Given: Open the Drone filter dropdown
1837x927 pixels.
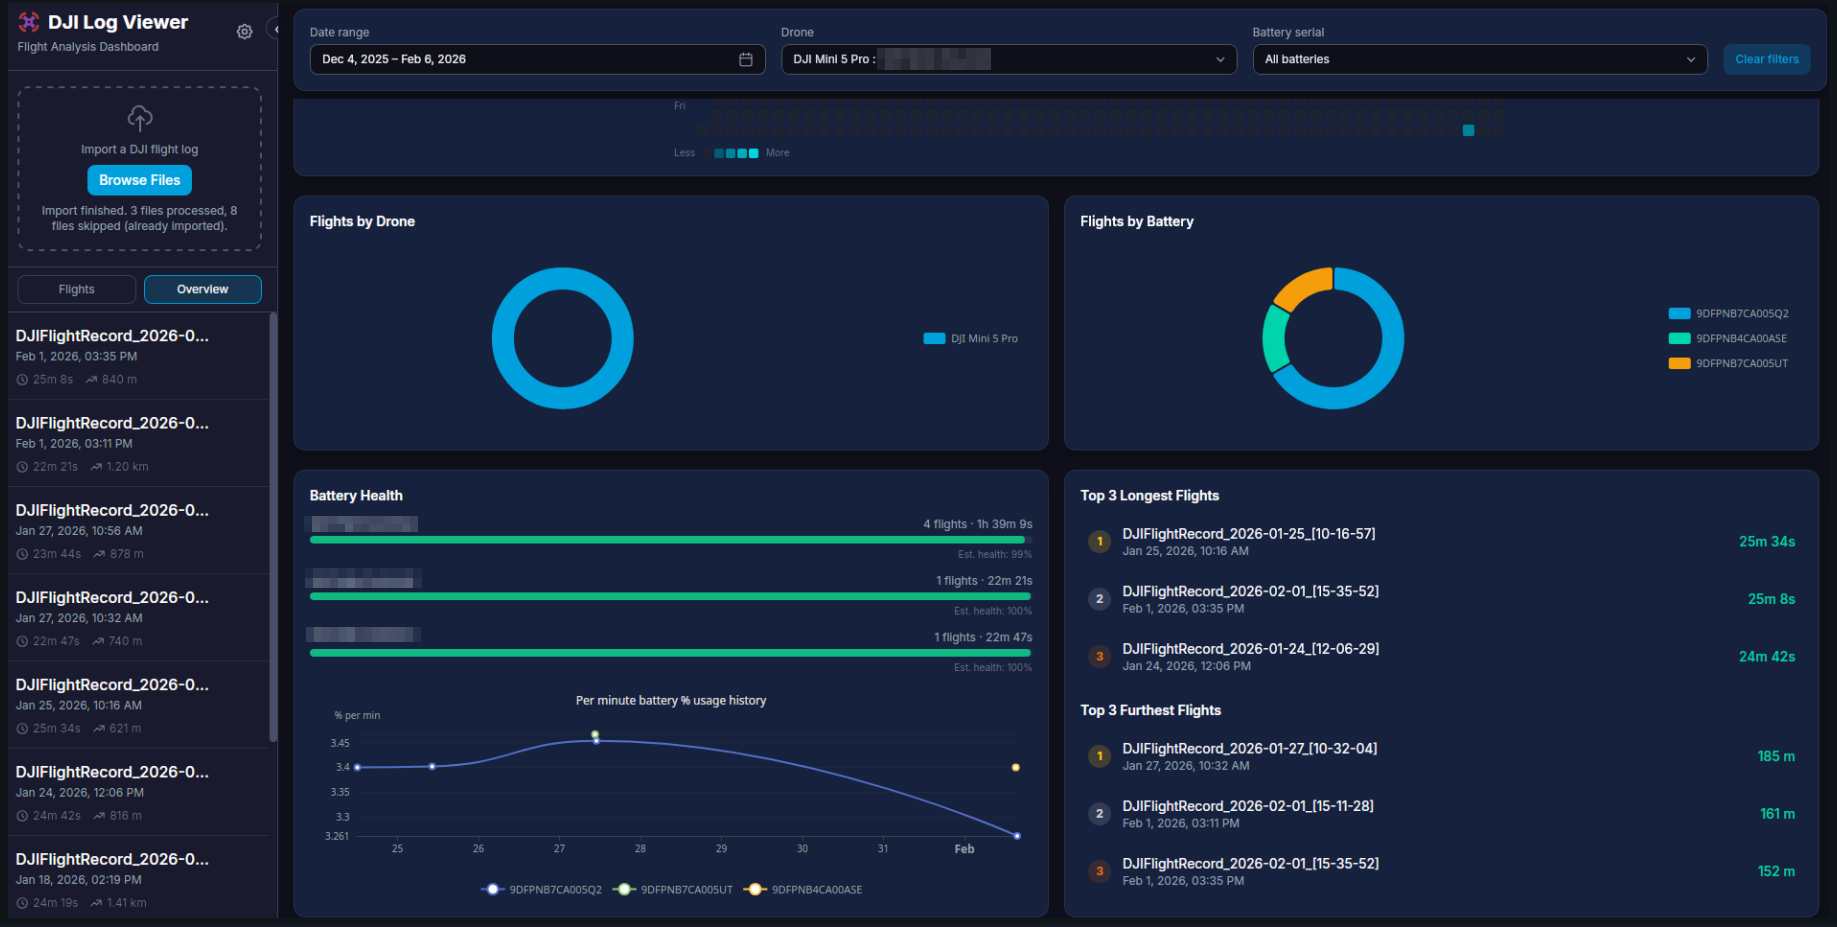Looking at the screenshot, I should [x=1008, y=59].
